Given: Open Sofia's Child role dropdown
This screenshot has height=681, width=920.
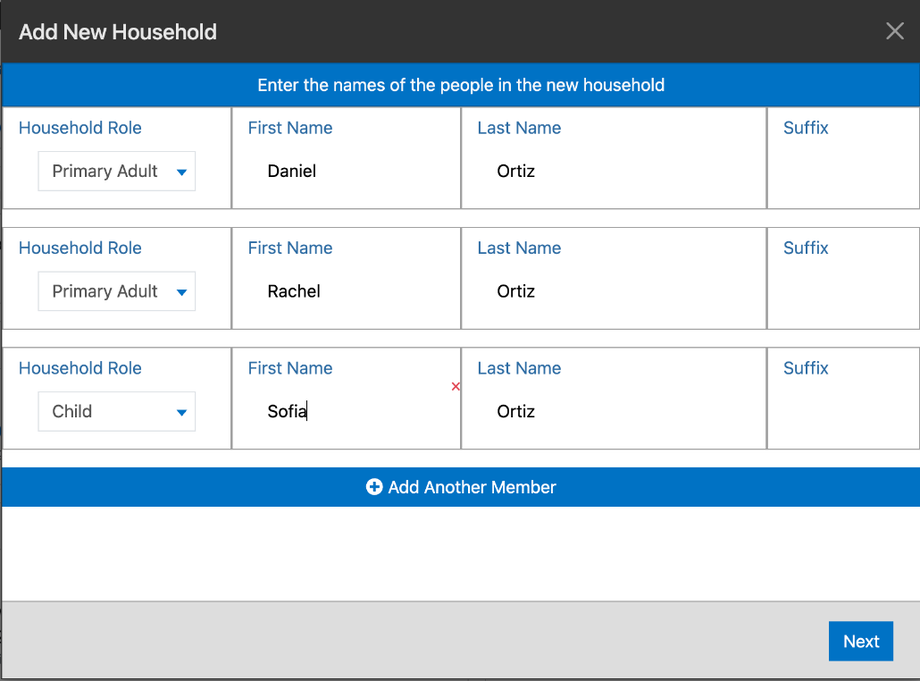Looking at the screenshot, I should point(117,412).
